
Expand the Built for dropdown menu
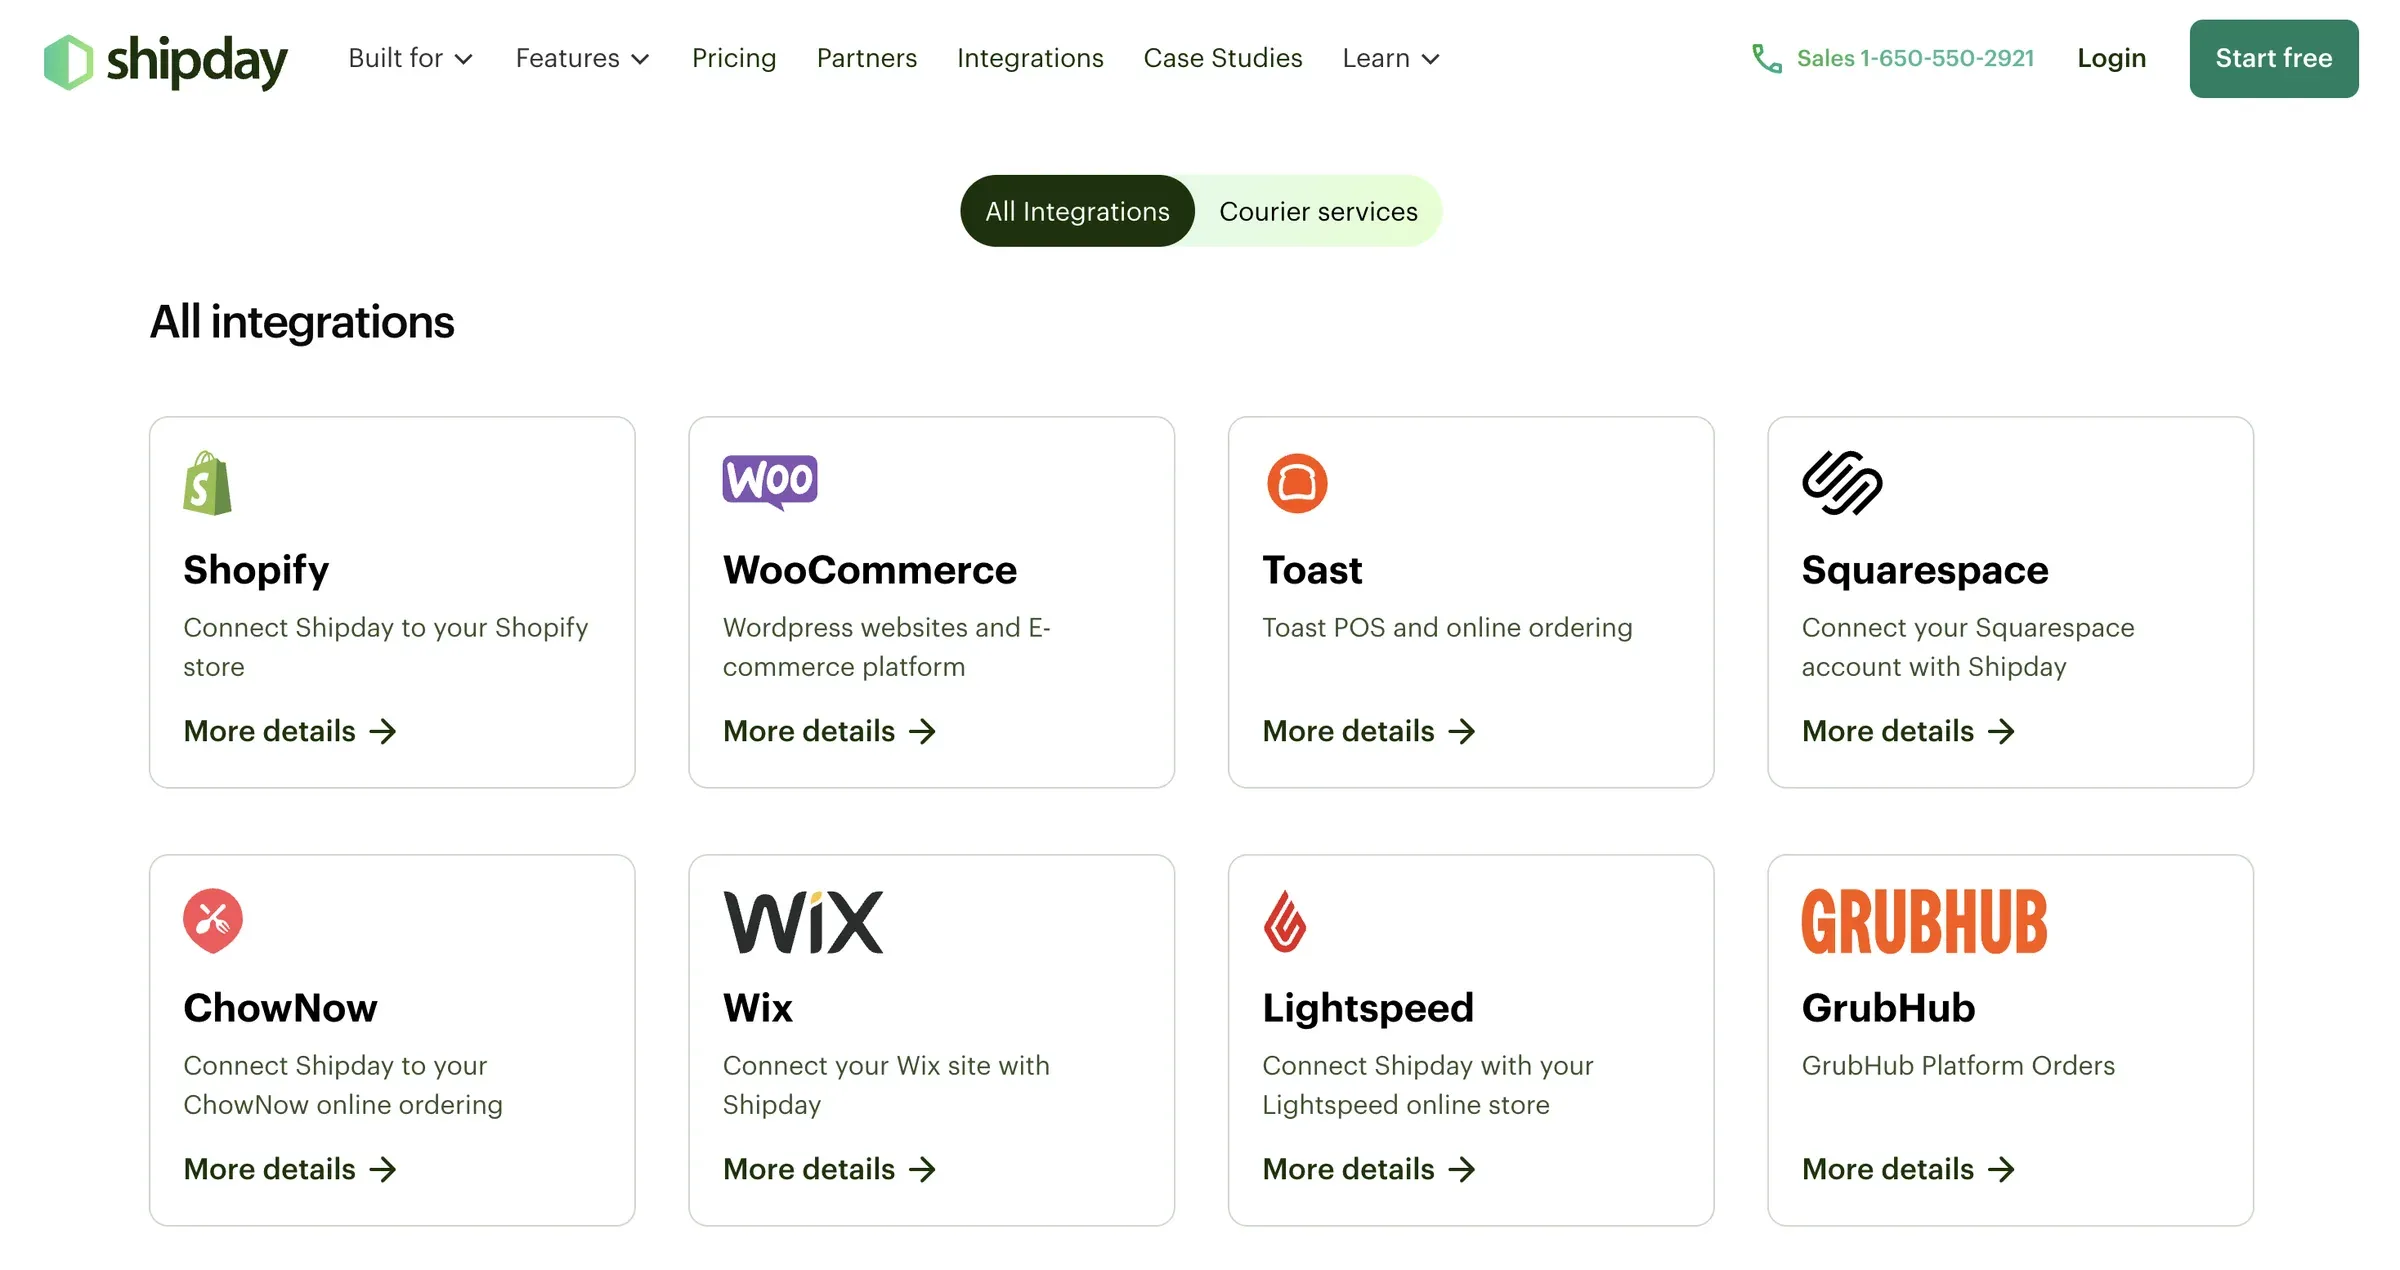pos(410,58)
